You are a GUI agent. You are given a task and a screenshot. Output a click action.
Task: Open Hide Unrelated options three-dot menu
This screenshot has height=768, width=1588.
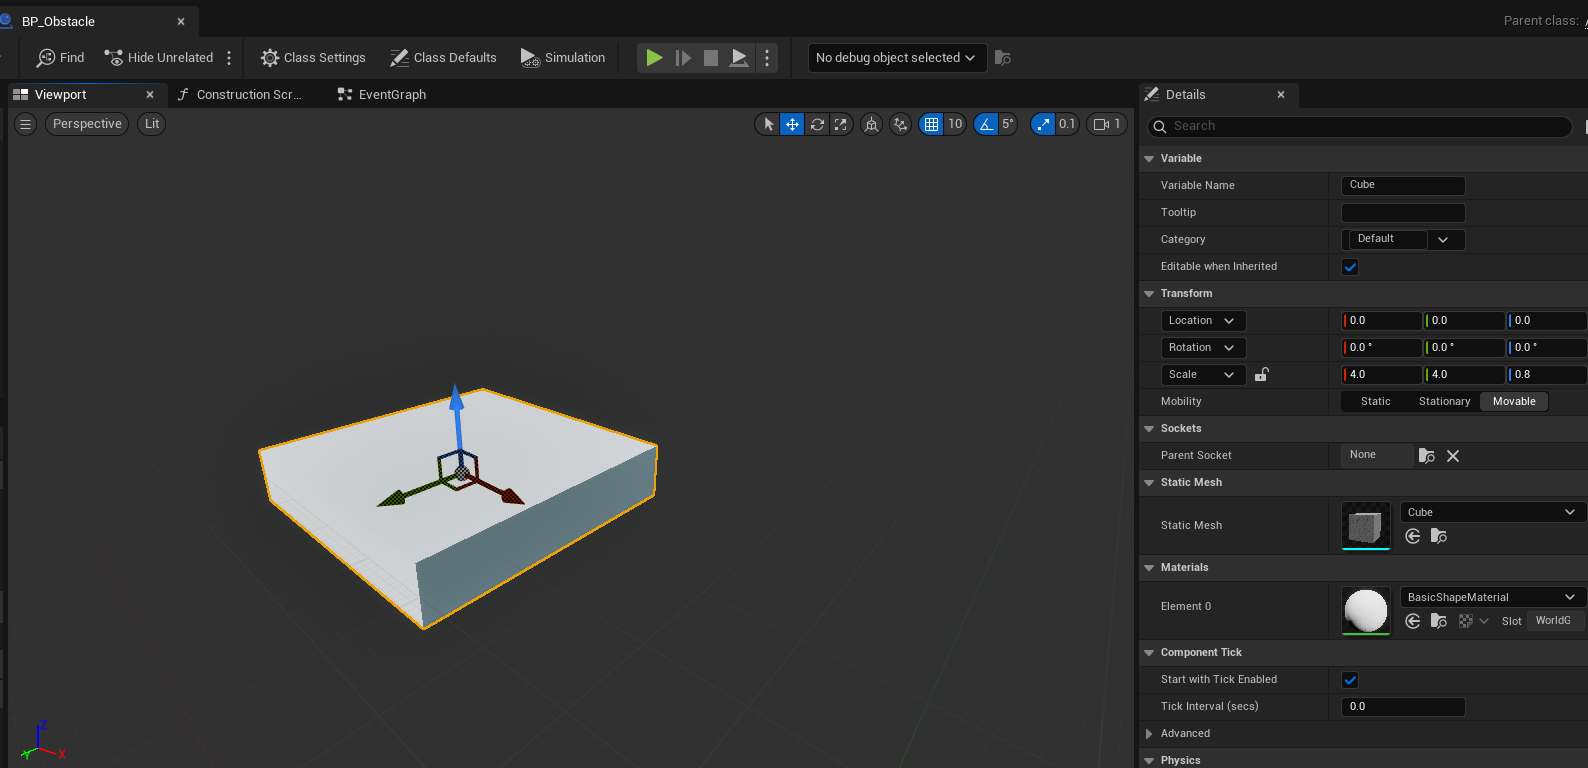coord(229,58)
